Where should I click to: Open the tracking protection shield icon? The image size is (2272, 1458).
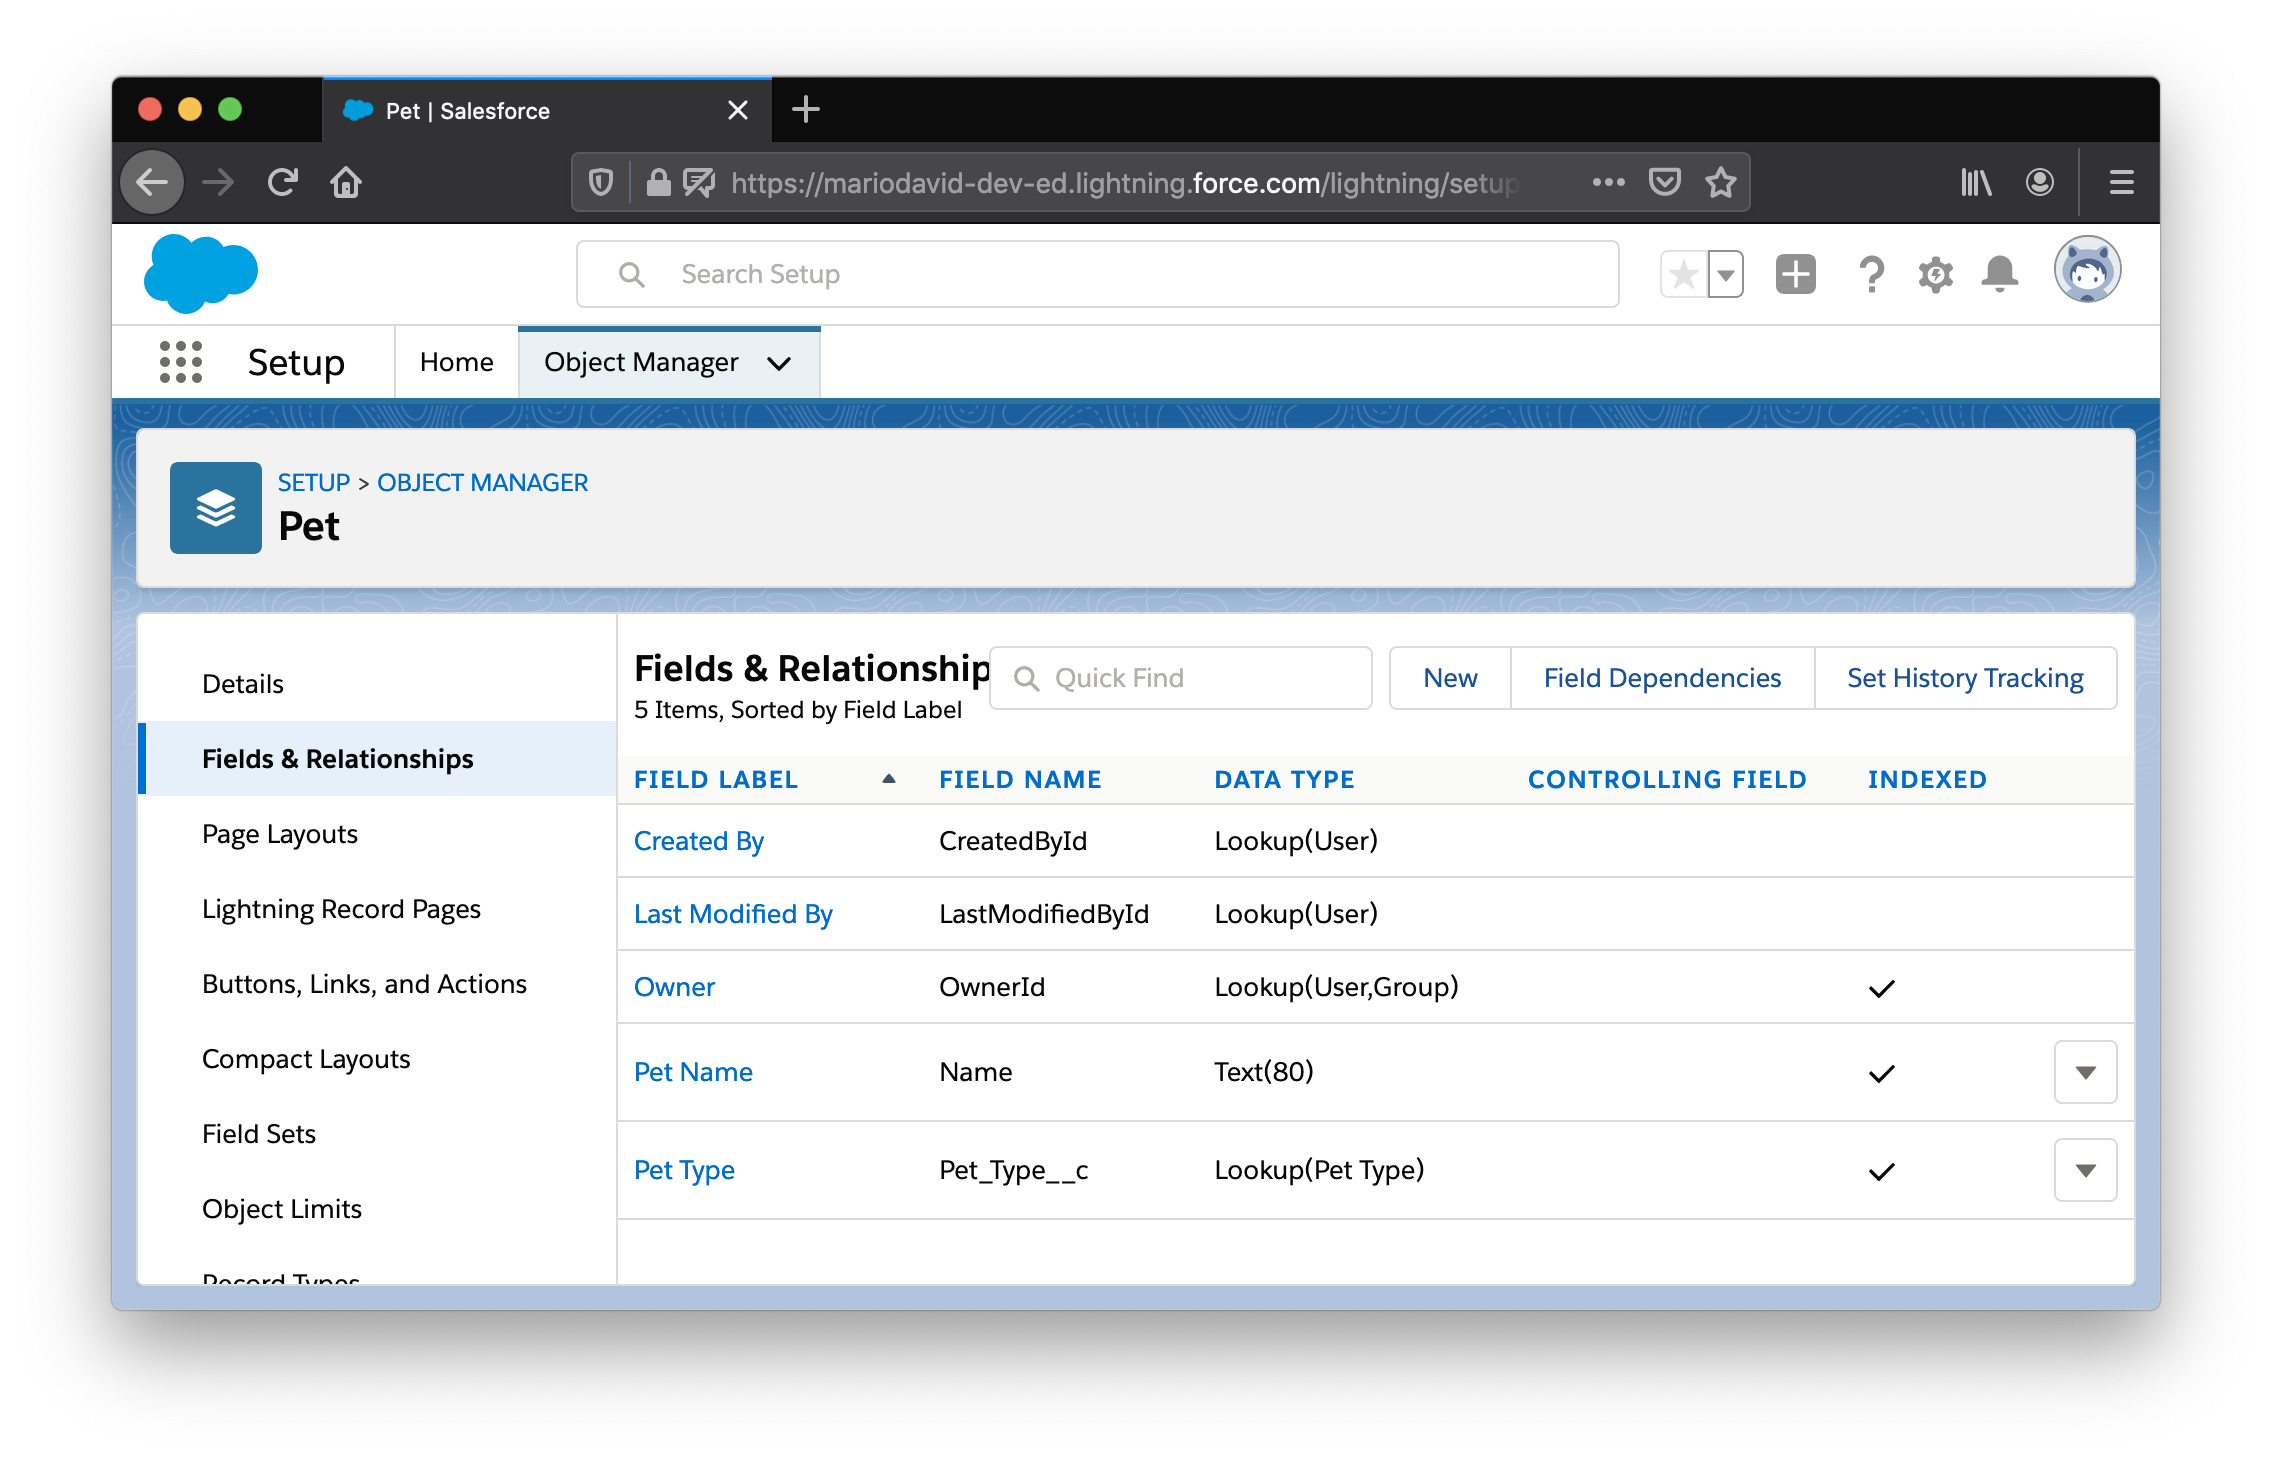click(x=600, y=182)
